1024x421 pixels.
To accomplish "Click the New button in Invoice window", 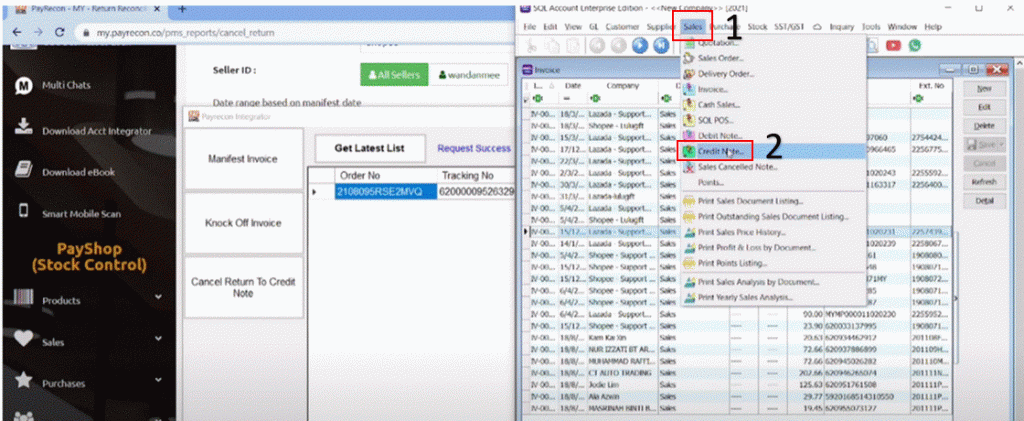I will pos(984,87).
